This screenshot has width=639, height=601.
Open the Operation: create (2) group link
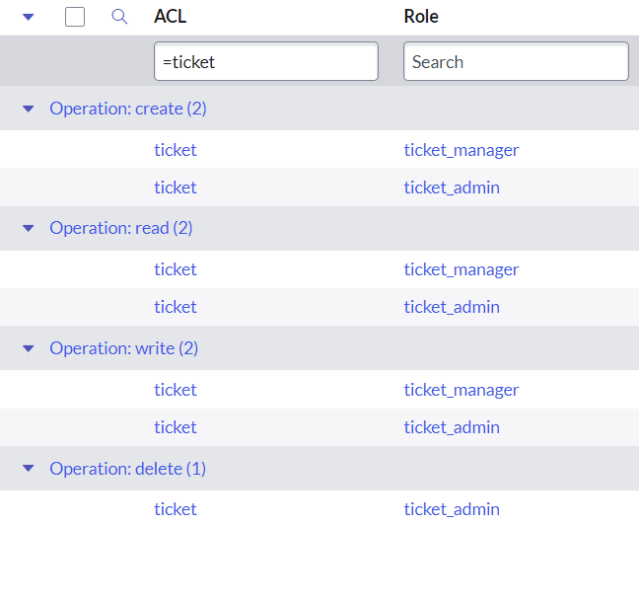128,108
